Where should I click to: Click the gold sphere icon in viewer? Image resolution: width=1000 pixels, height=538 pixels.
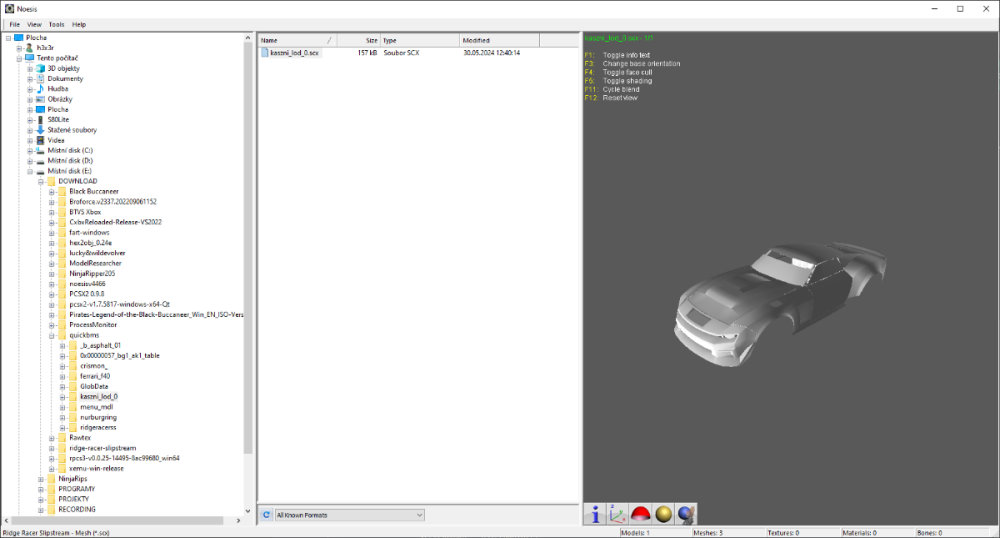coord(663,514)
